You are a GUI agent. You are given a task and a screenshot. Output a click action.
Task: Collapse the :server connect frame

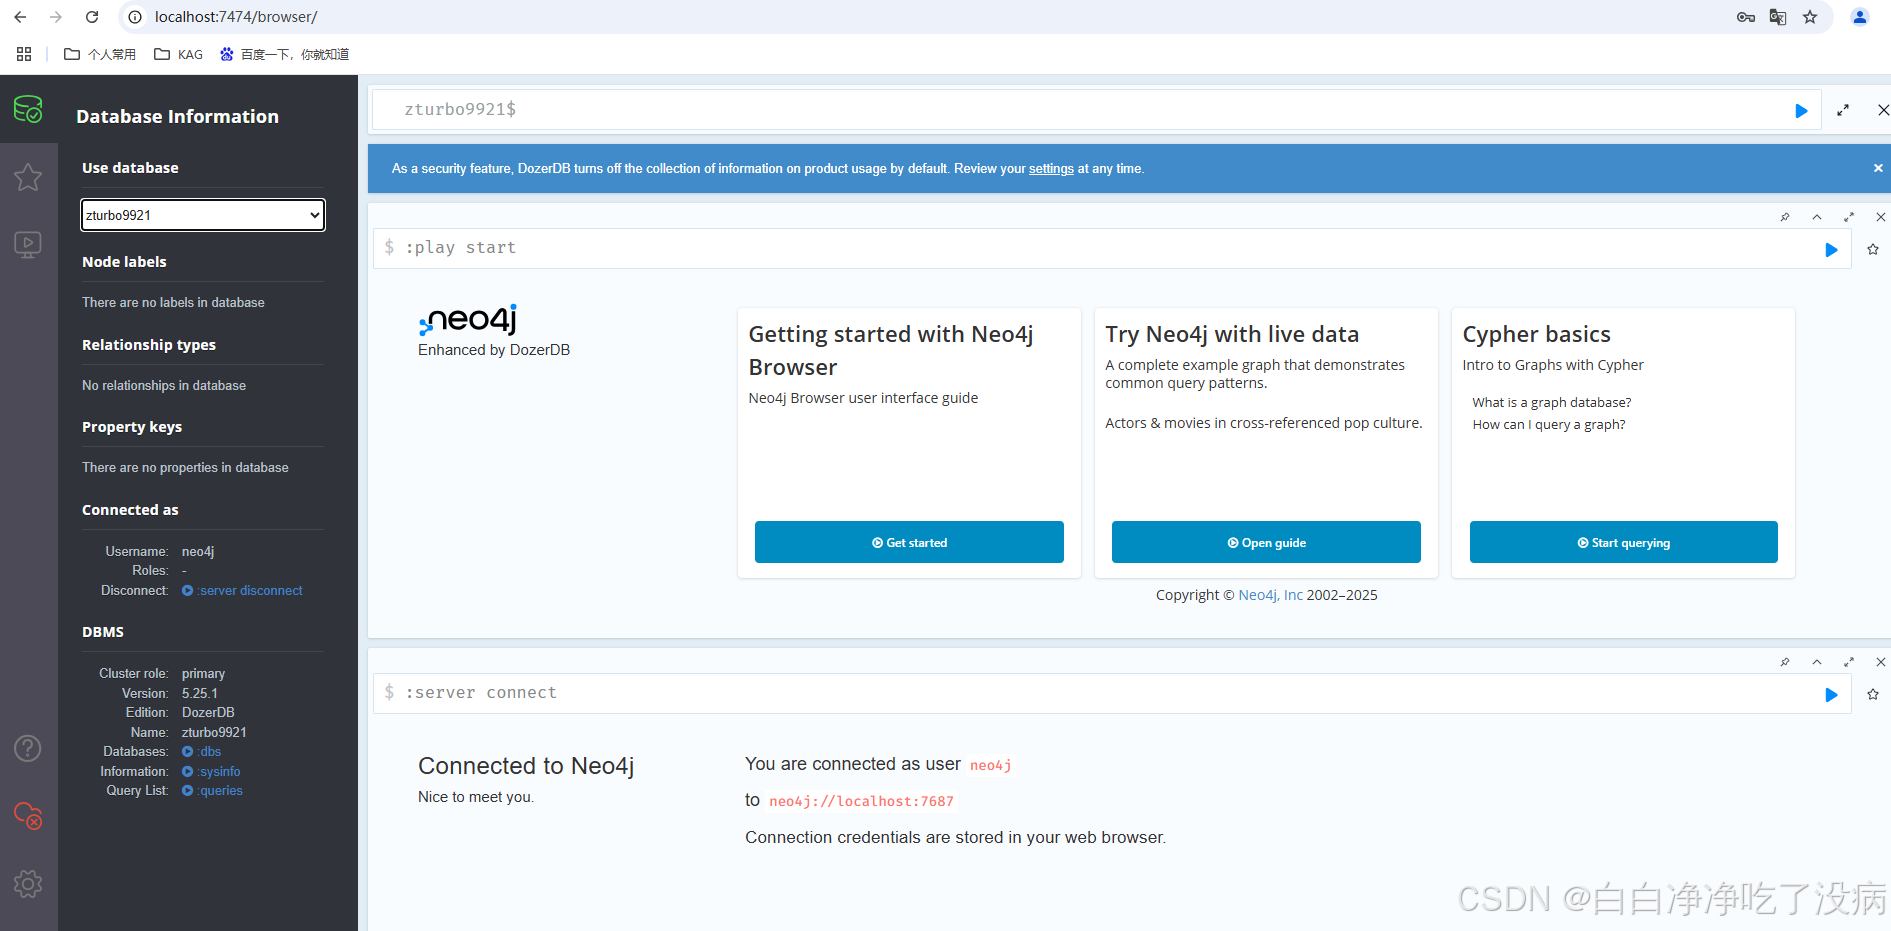click(1817, 662)
